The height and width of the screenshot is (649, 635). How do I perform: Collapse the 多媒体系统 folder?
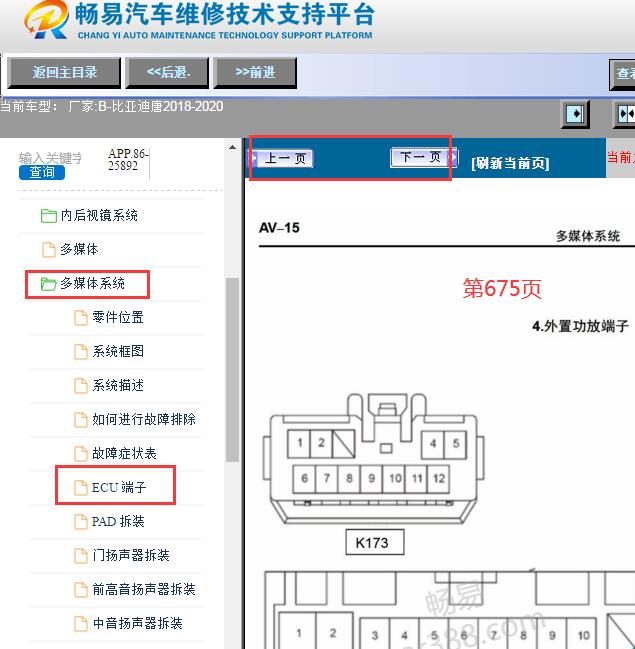(93, 284)
